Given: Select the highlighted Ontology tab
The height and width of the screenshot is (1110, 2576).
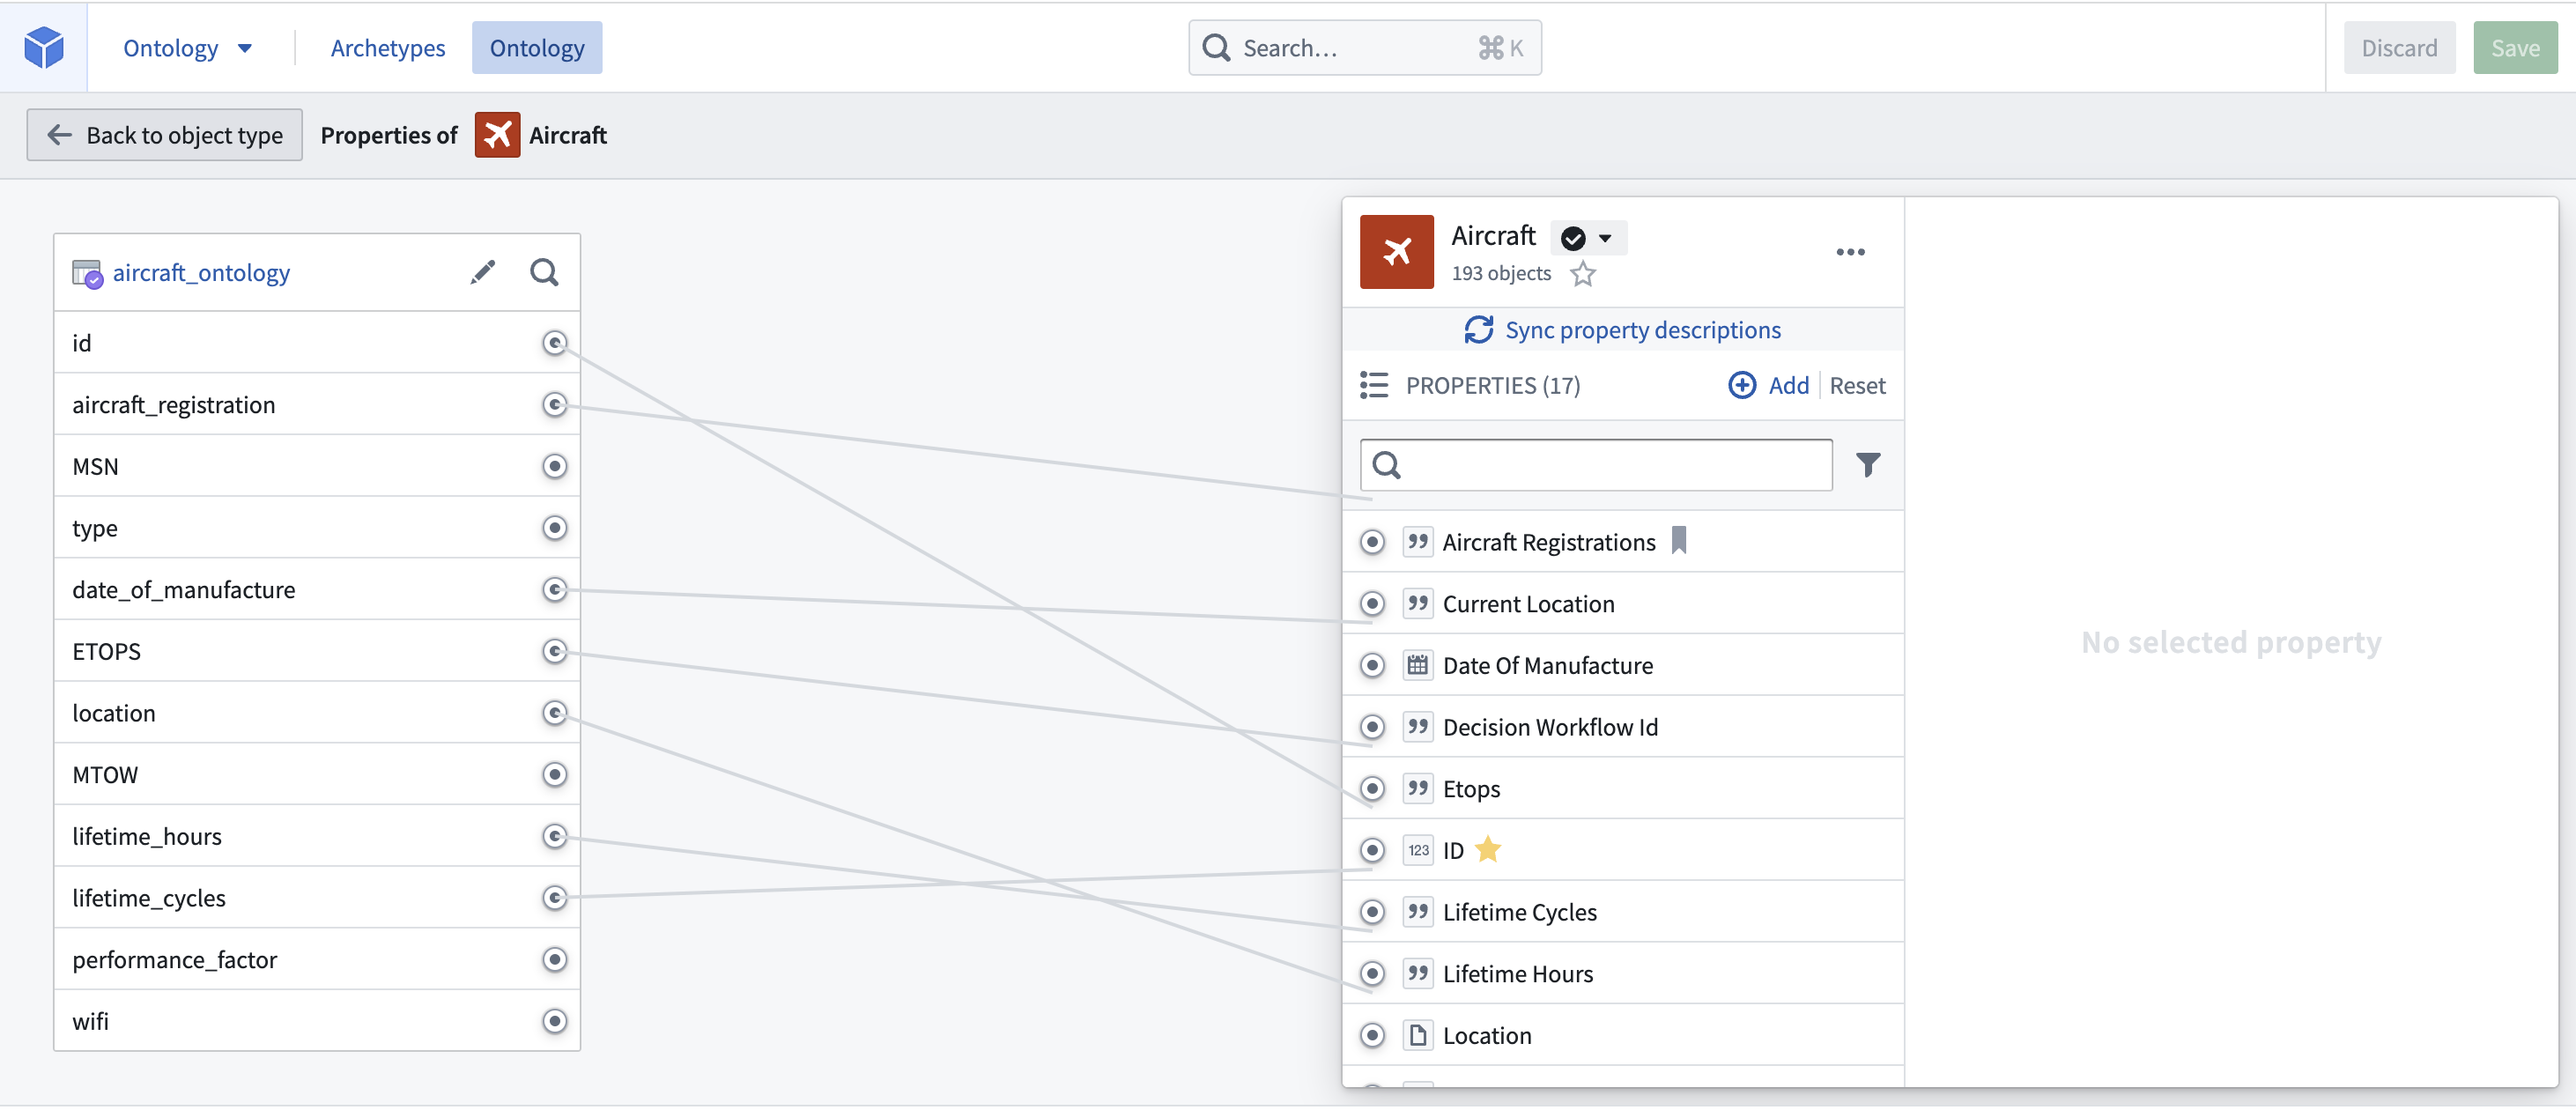Looking at the screenshot, I should (537, 48).
